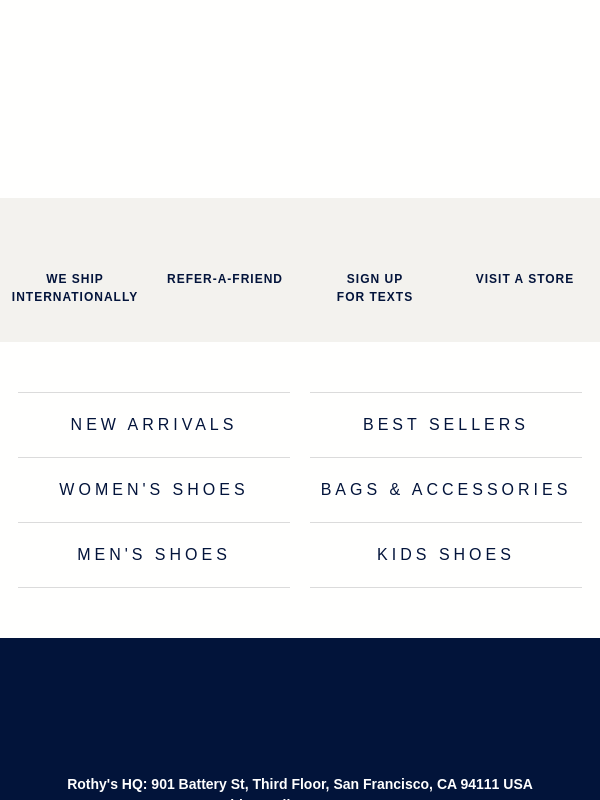Go to New Arrivals
The width and height of the screenshot is (600, 800).
point(154,425)
